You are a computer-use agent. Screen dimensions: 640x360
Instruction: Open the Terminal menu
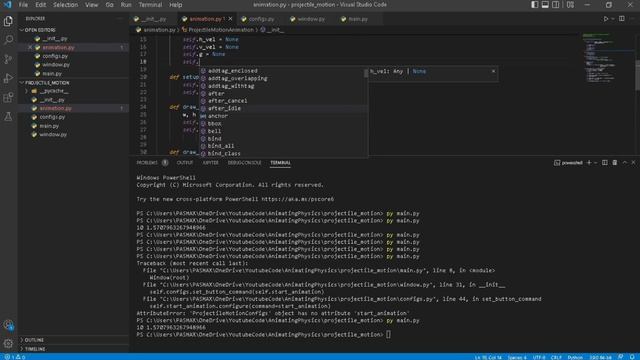[x=150, y=5]
